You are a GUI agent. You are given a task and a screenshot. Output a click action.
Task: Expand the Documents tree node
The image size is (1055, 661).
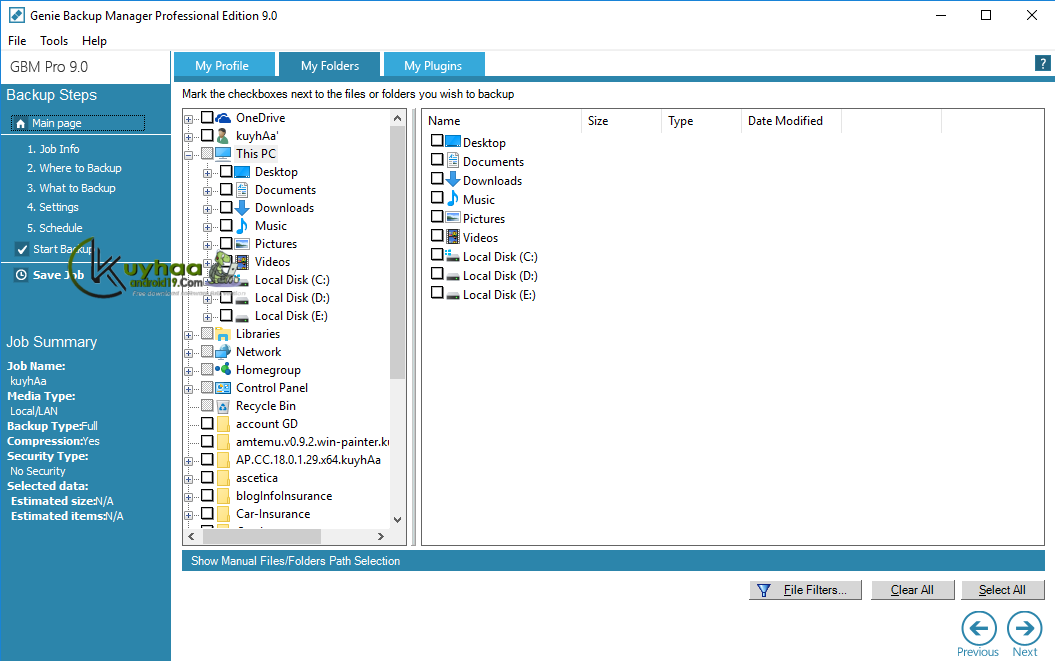pos(207,191)
